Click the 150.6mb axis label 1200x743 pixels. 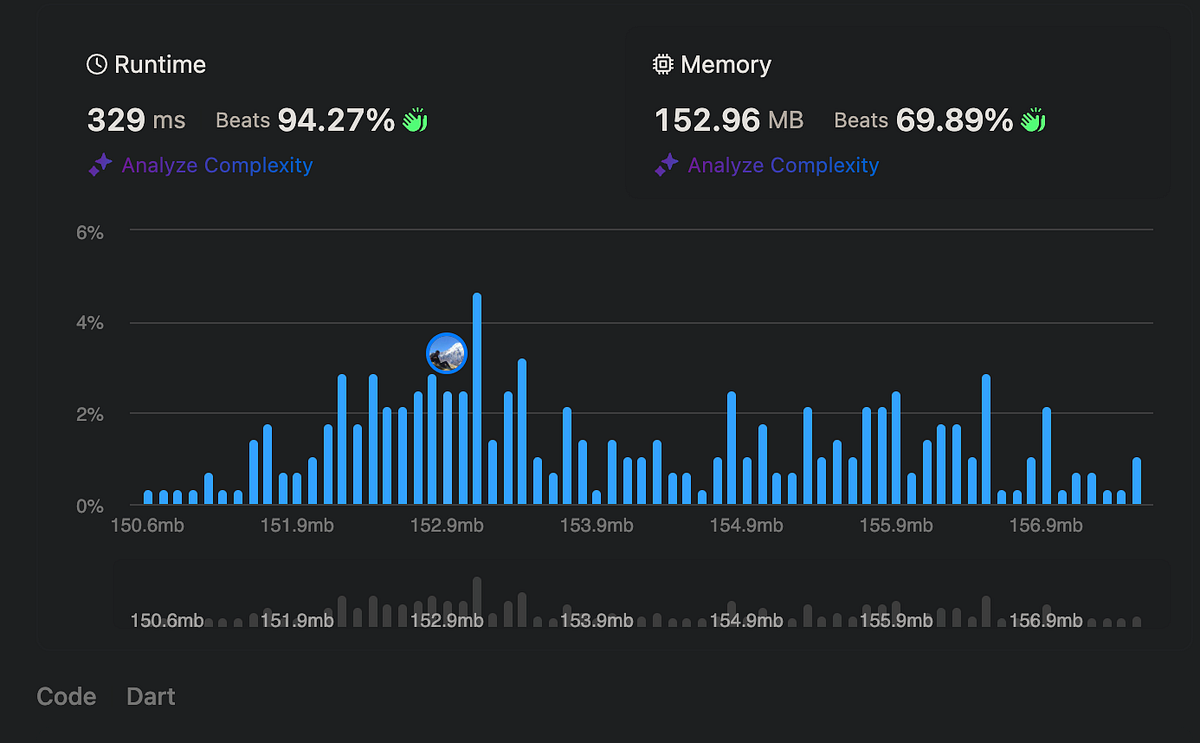click(x=147, y=524)
